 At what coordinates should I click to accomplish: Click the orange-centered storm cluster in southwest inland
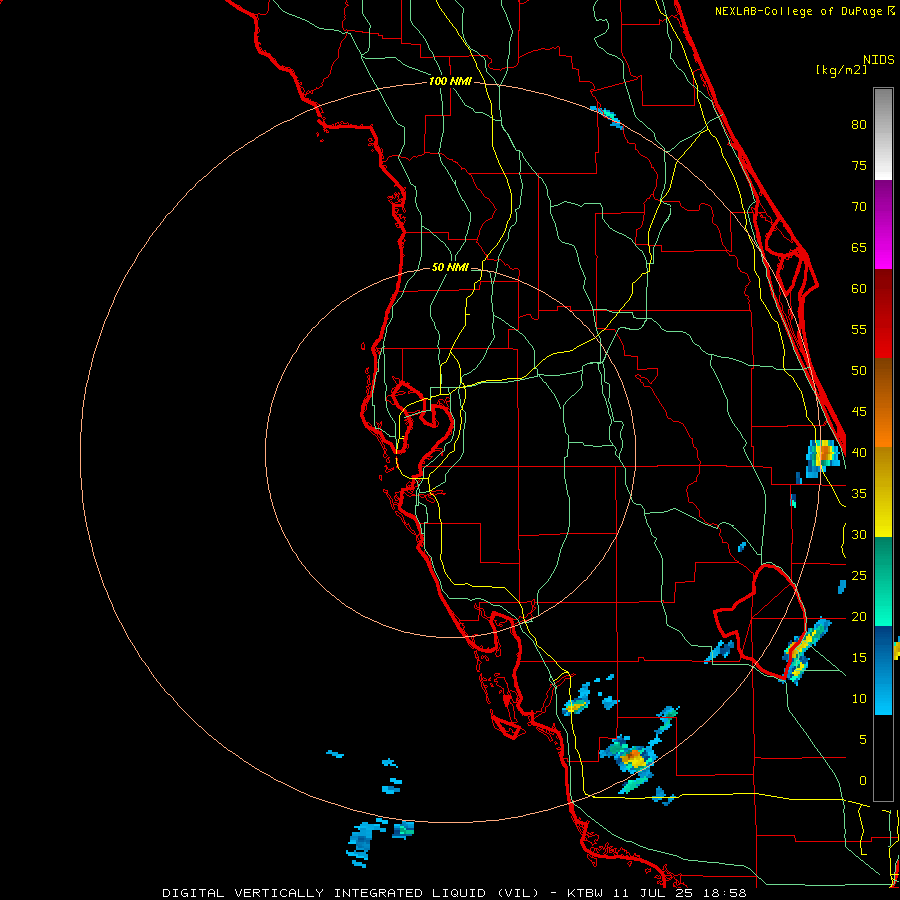pos(633,759)
